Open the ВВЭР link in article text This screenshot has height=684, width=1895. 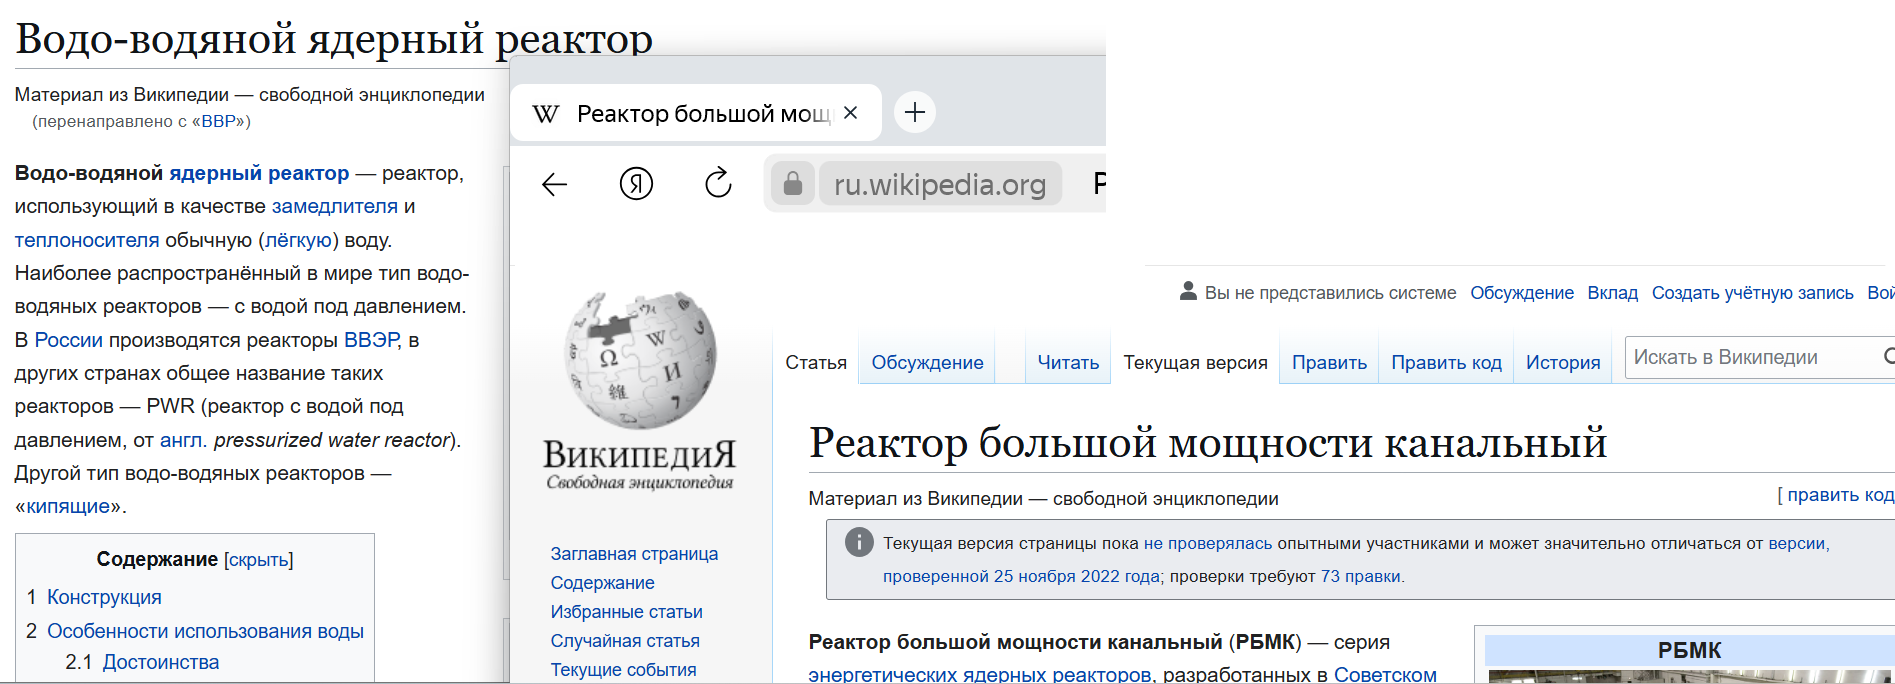click(x=372, y=340)
